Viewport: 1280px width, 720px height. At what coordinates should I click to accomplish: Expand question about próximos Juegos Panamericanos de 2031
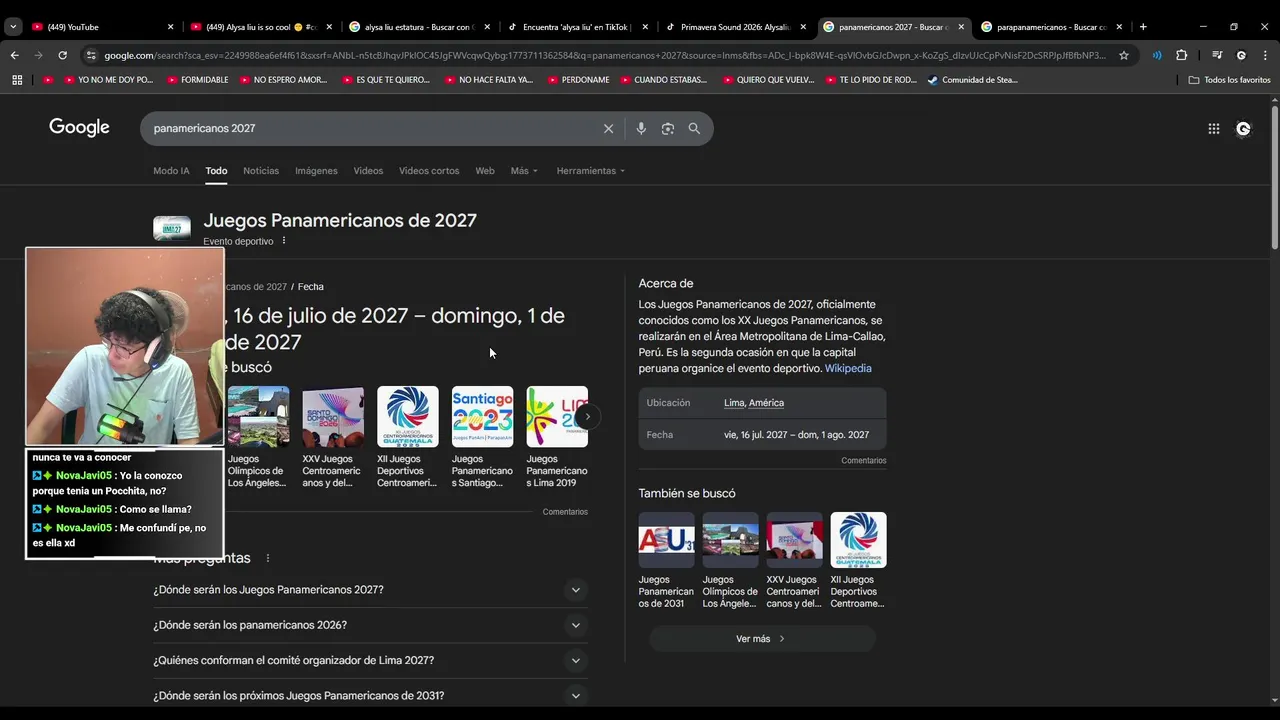click(370, 696)
